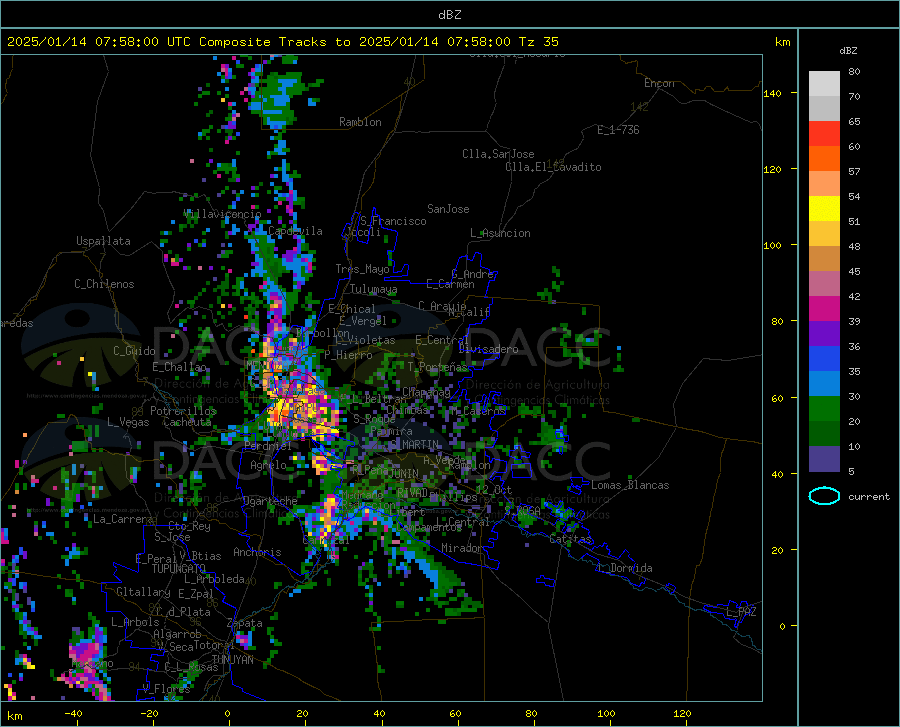
Task: Click the 'Ugarteche' map label
Action: 270,501
